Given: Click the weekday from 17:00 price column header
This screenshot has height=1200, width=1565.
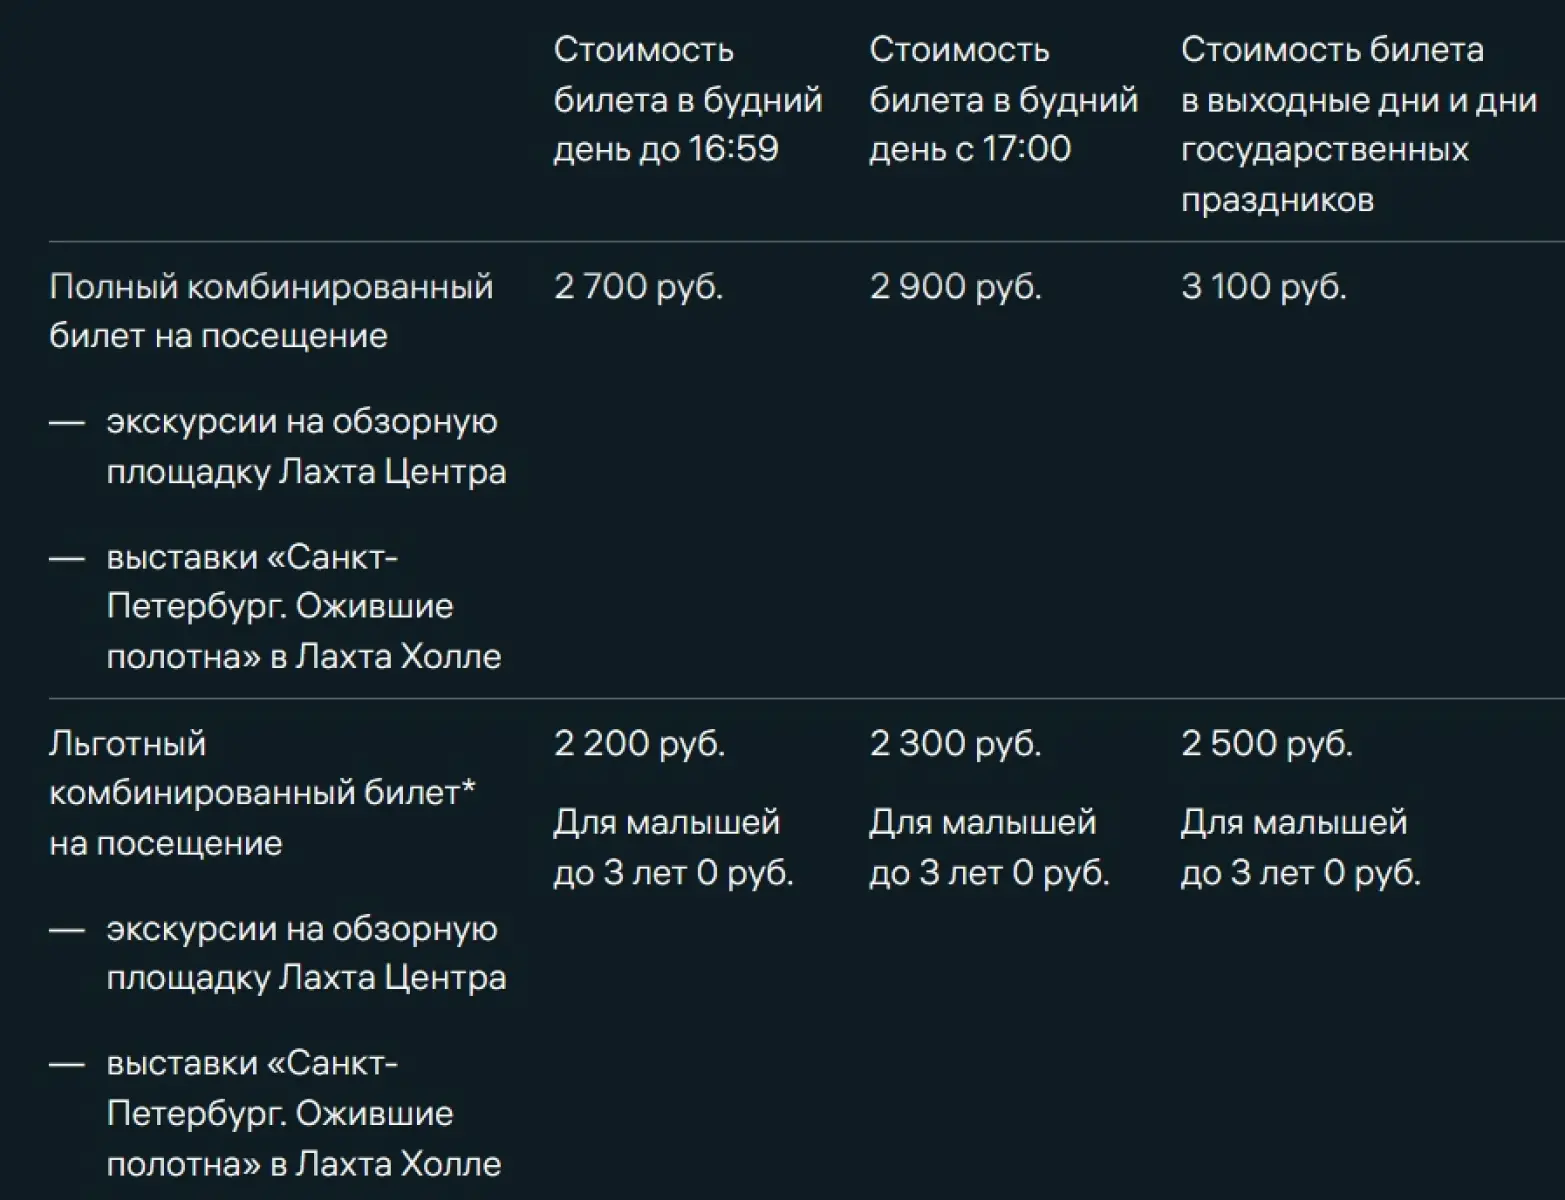Looking at the screenshot, I should (x=1003, y=99).
